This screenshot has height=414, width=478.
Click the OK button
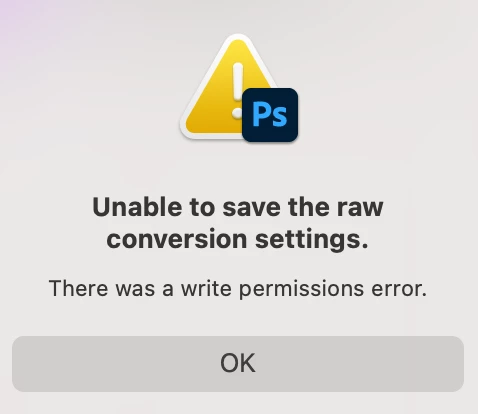click(238, 364)
